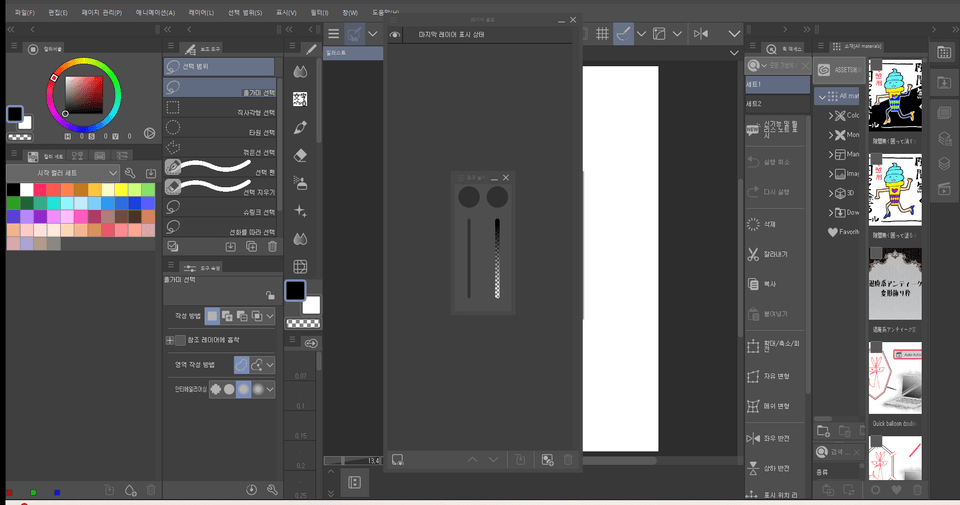Select the 세트2 quick access set
The width and height of the screenshot is (960, 505).
click(778, 104)
